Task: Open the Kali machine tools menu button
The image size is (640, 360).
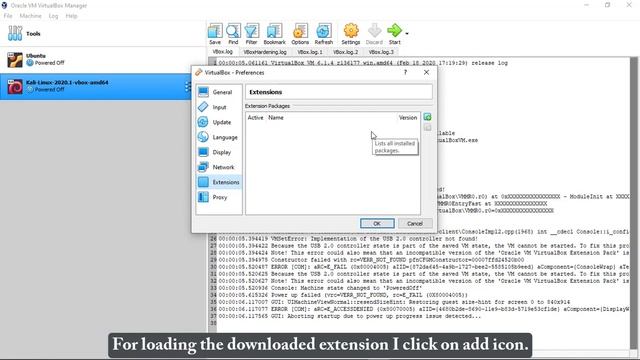Action: pos(188,87)
